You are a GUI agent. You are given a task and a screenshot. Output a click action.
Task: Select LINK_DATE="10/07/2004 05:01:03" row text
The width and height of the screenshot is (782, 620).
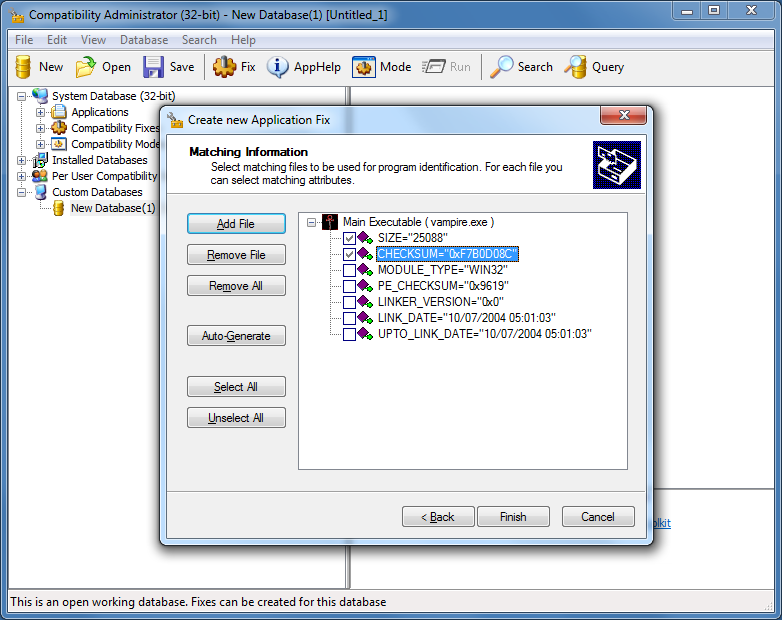pyautogui.click(x=466, y=318)
